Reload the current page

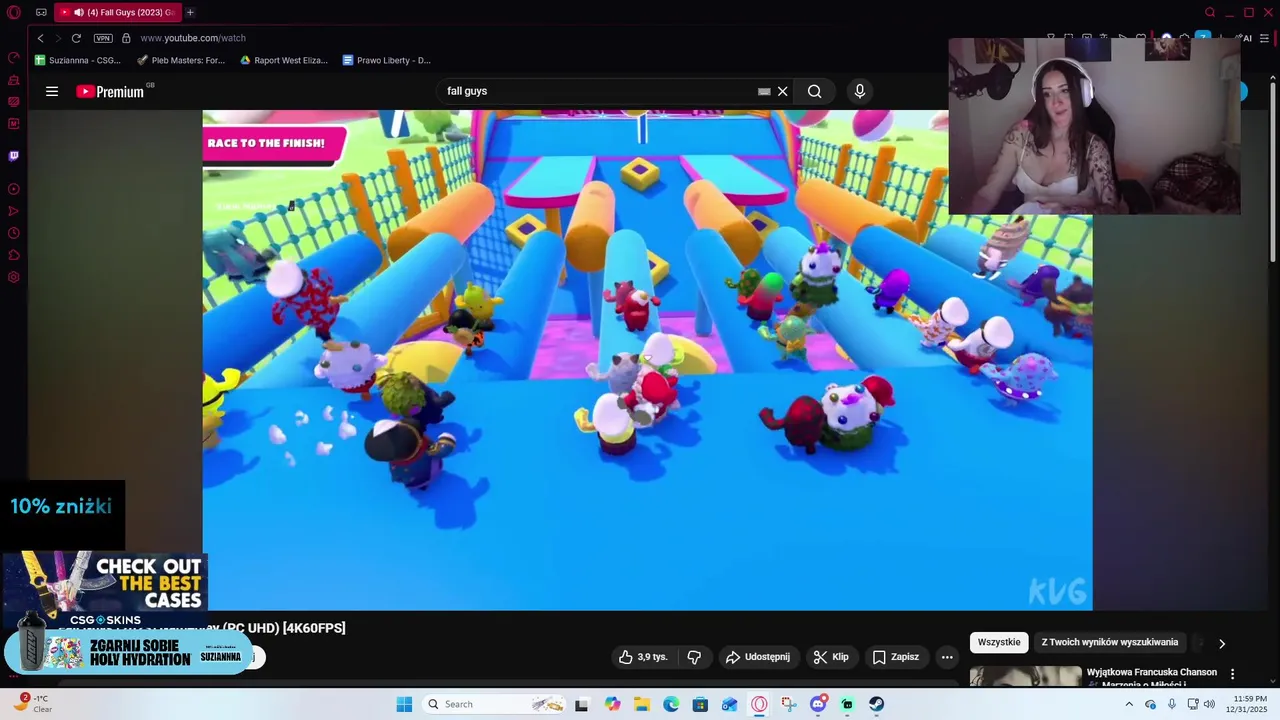tap(76, 38)
